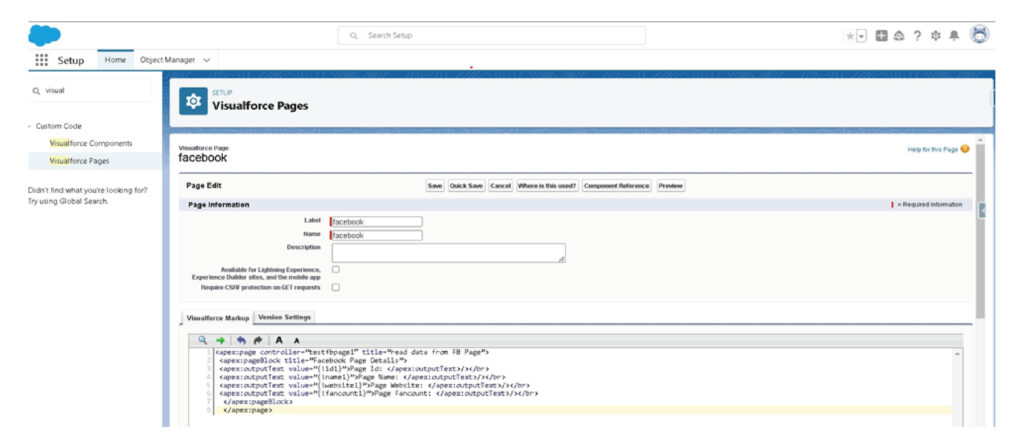Open the favorites list dropdown arrow

(x=861, y=37)
